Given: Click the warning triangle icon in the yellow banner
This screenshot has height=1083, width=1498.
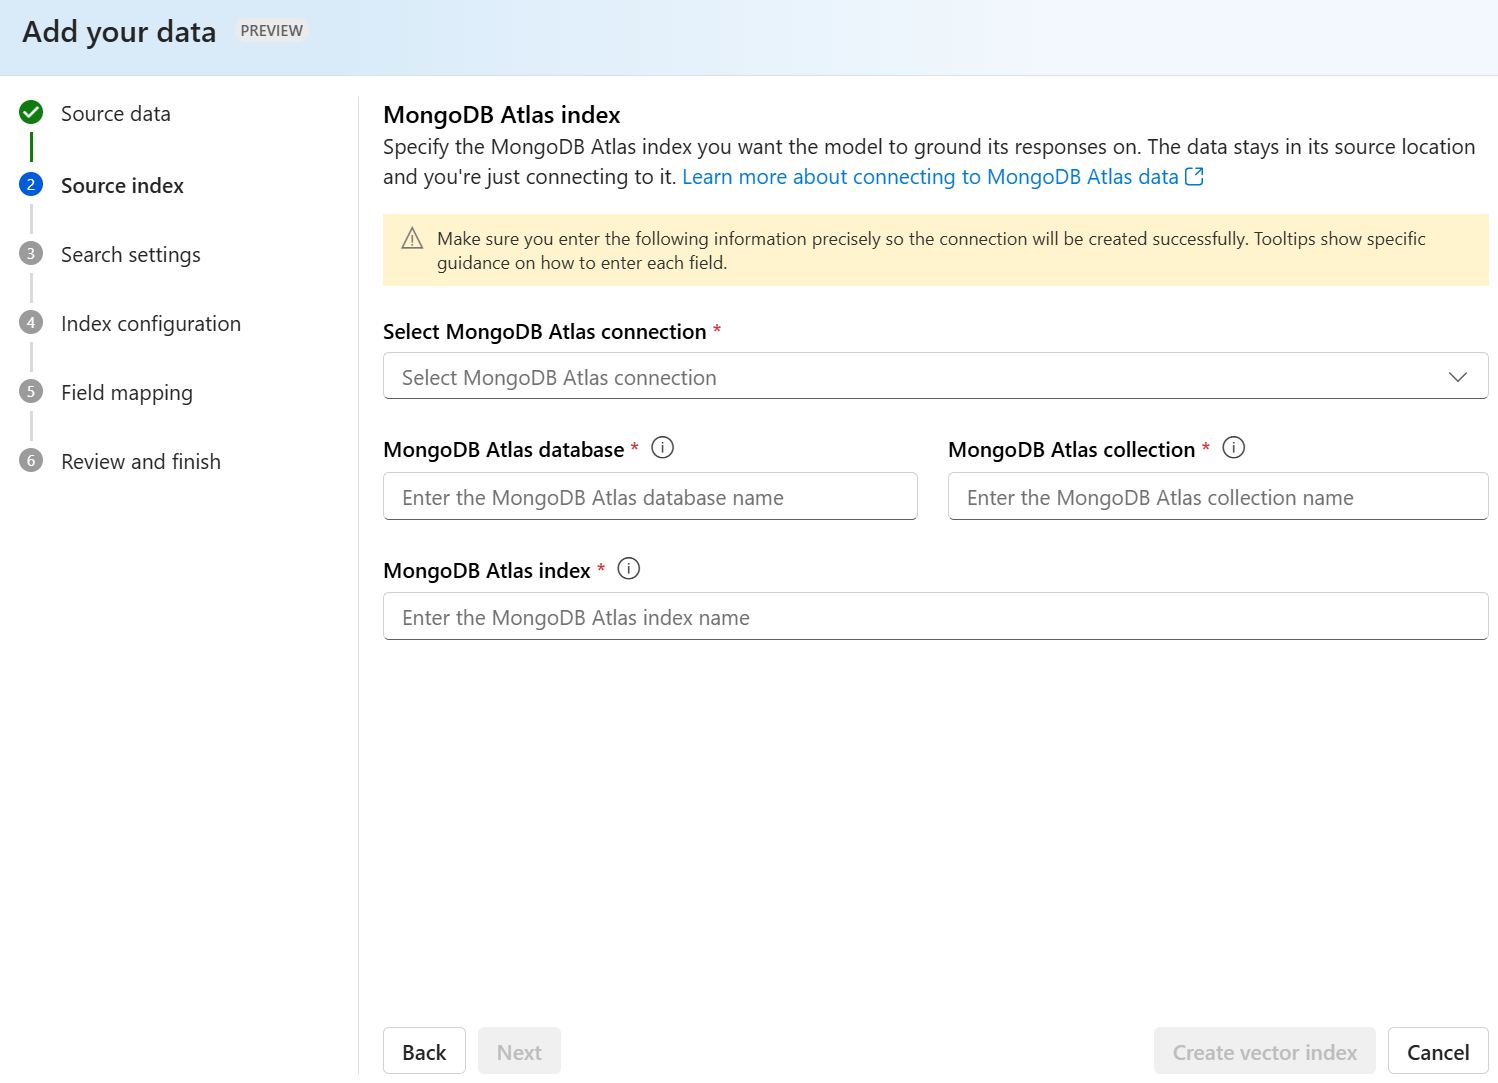Looking at the screenshot, I should (x=412, y=239).
